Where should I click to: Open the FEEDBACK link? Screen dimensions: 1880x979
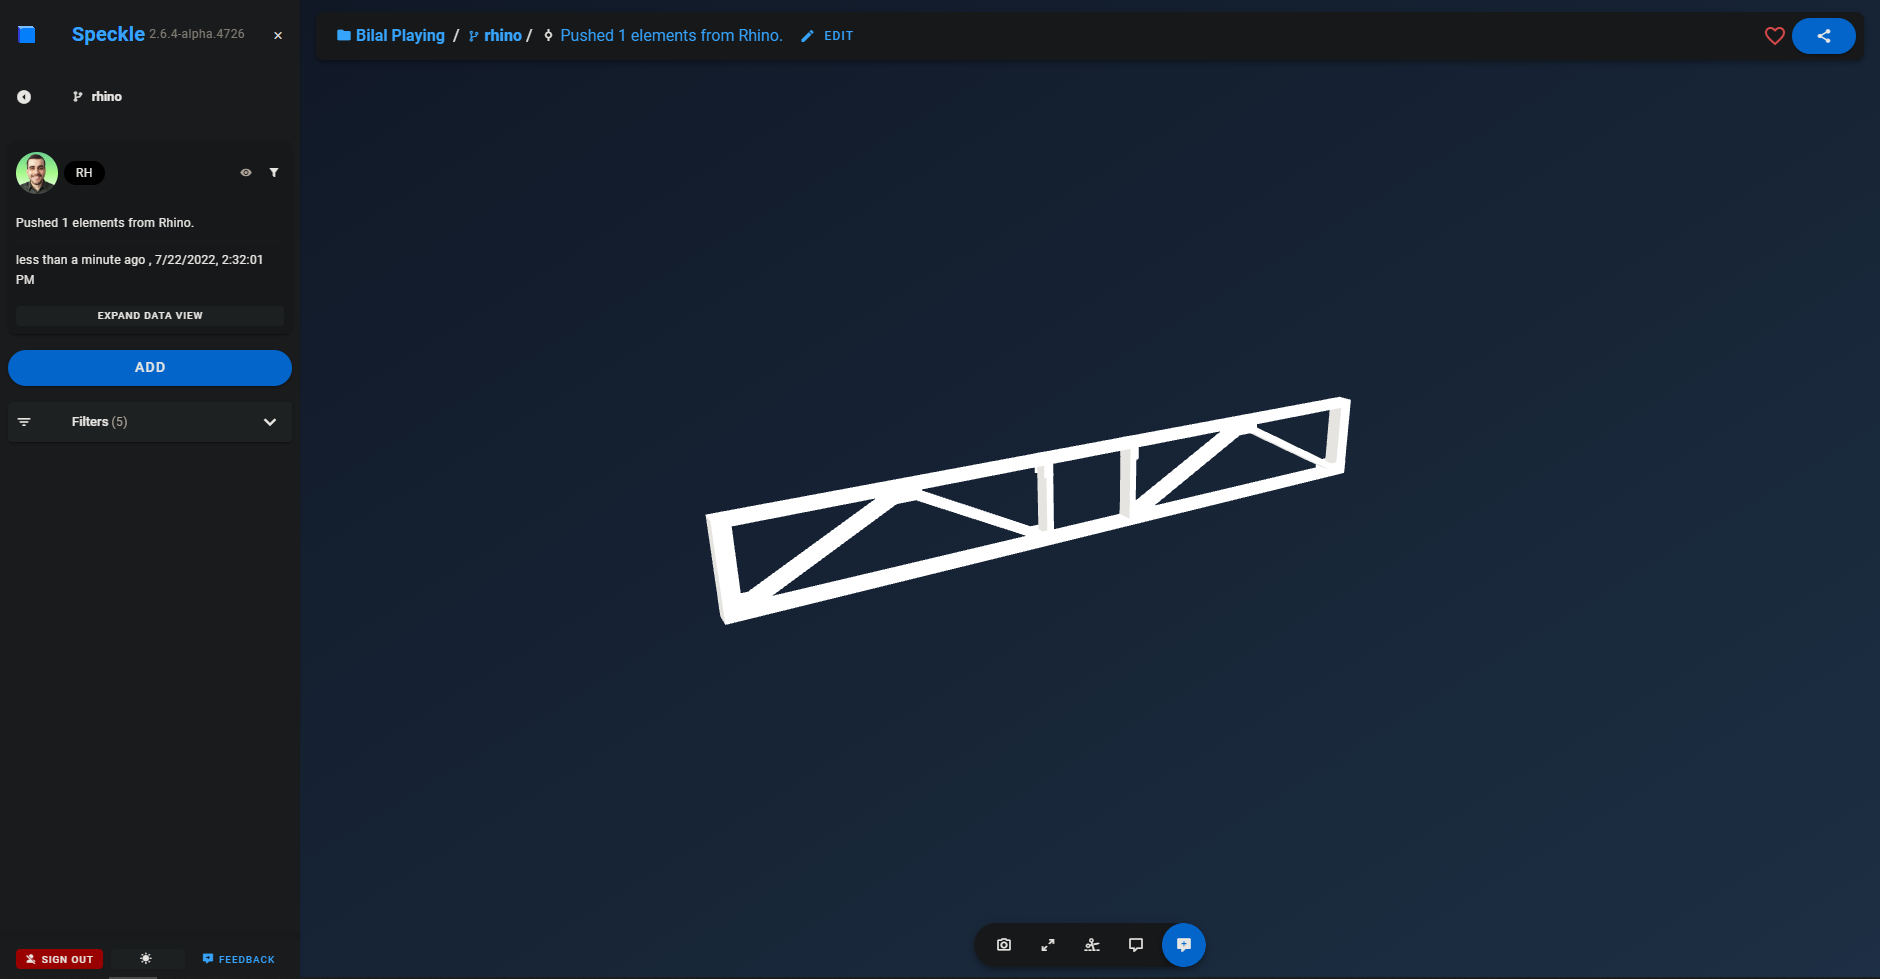click(x=238, y=958)
